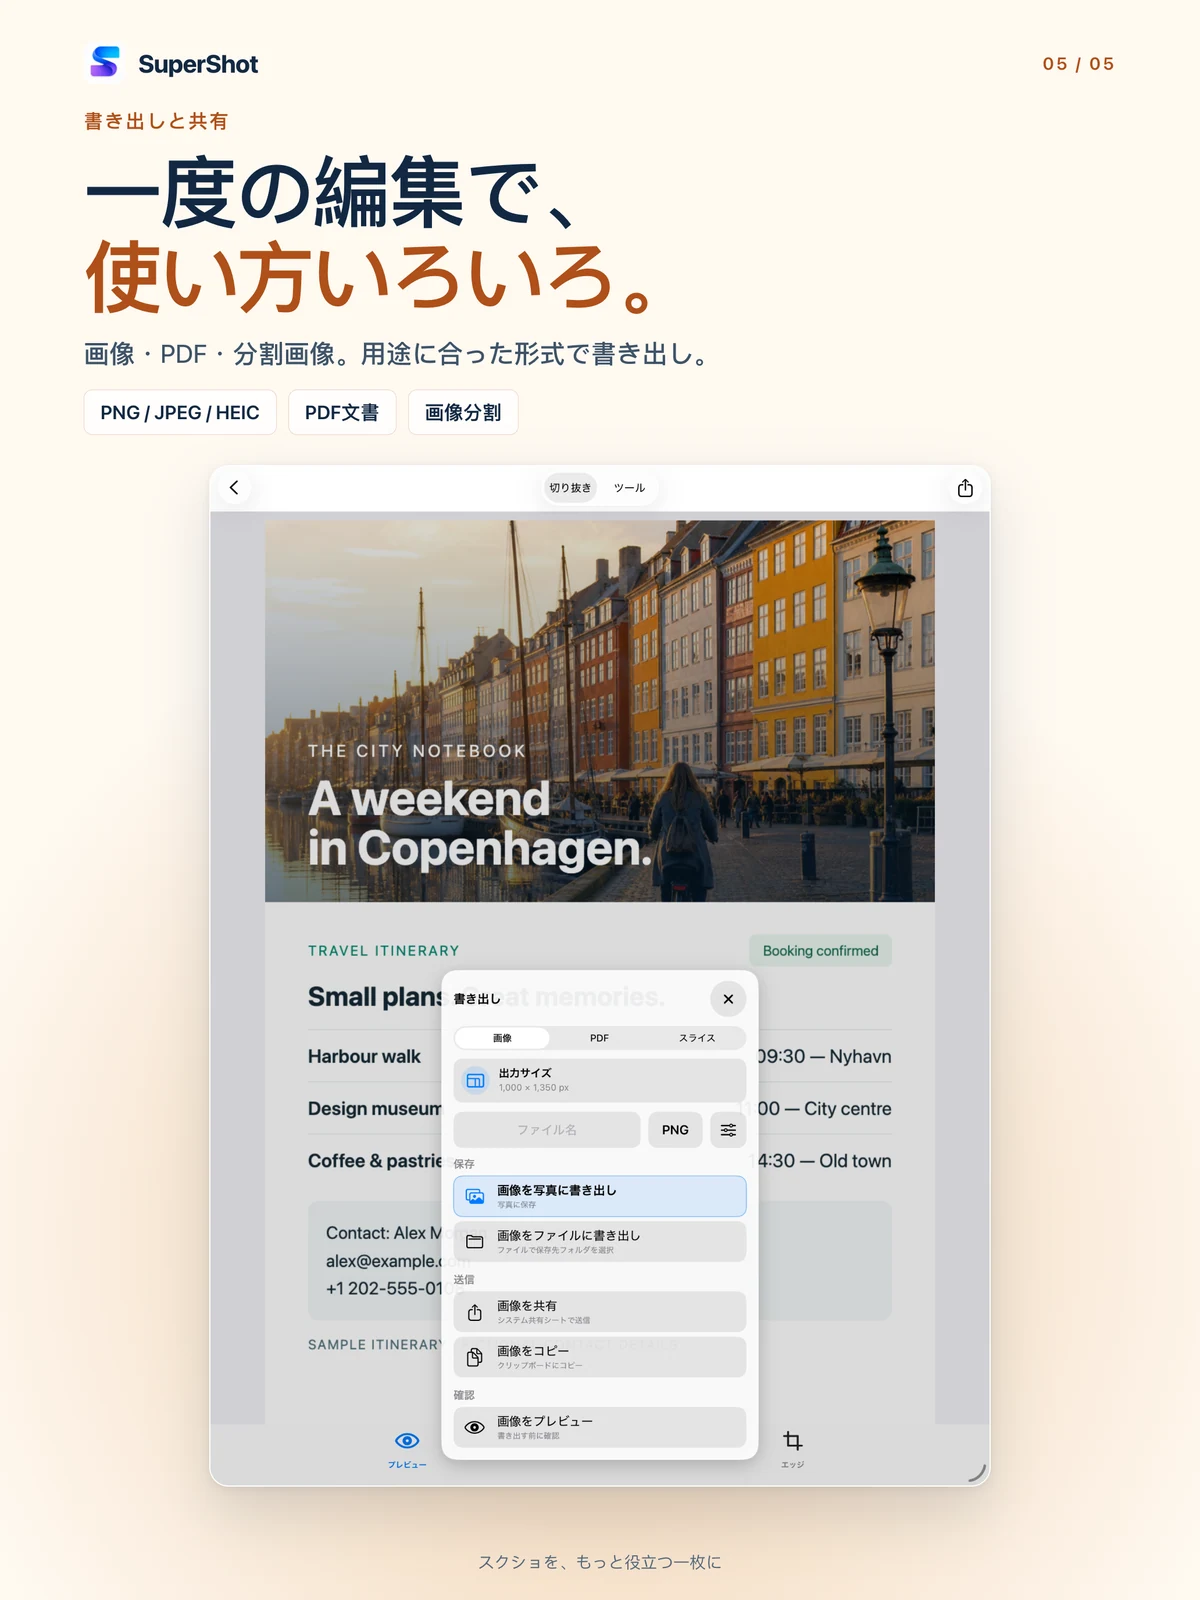Click the 'A weekend in Copenhagen.' title

point(480,823)
